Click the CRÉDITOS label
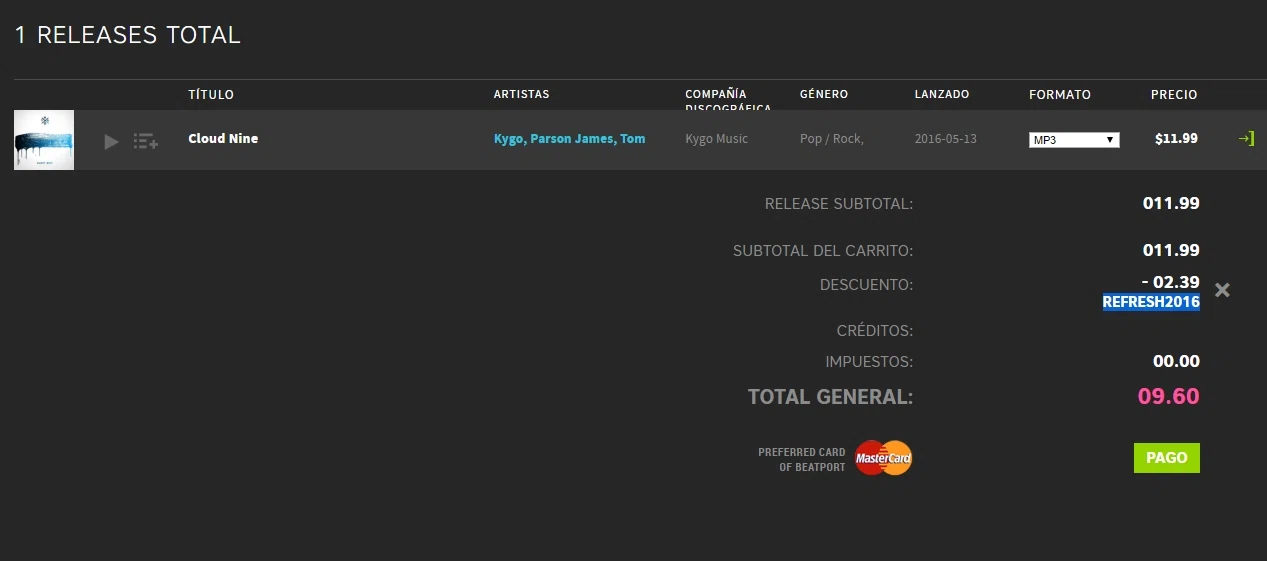 [x=875, y=331]
